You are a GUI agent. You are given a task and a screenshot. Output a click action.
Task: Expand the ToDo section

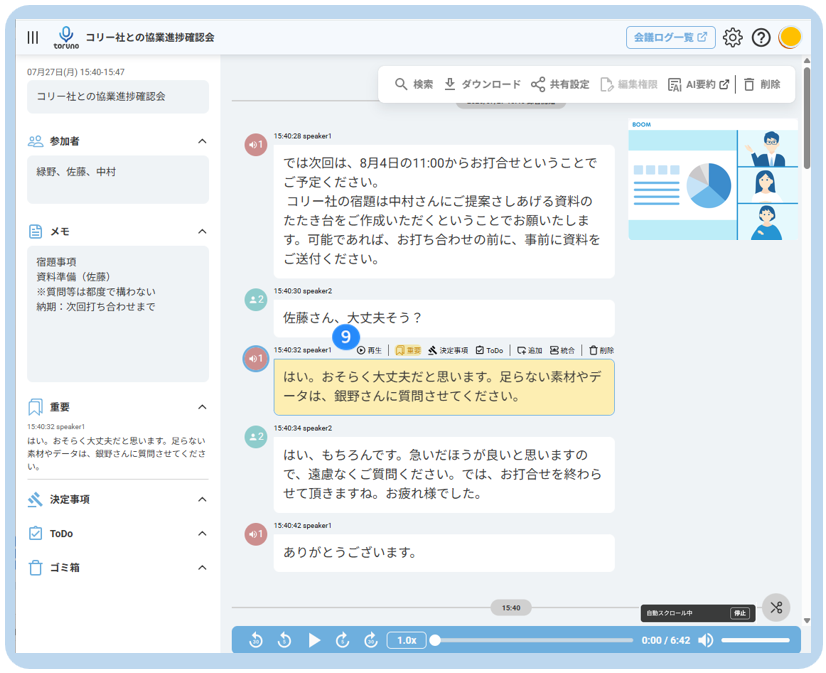tap(202, 533)
